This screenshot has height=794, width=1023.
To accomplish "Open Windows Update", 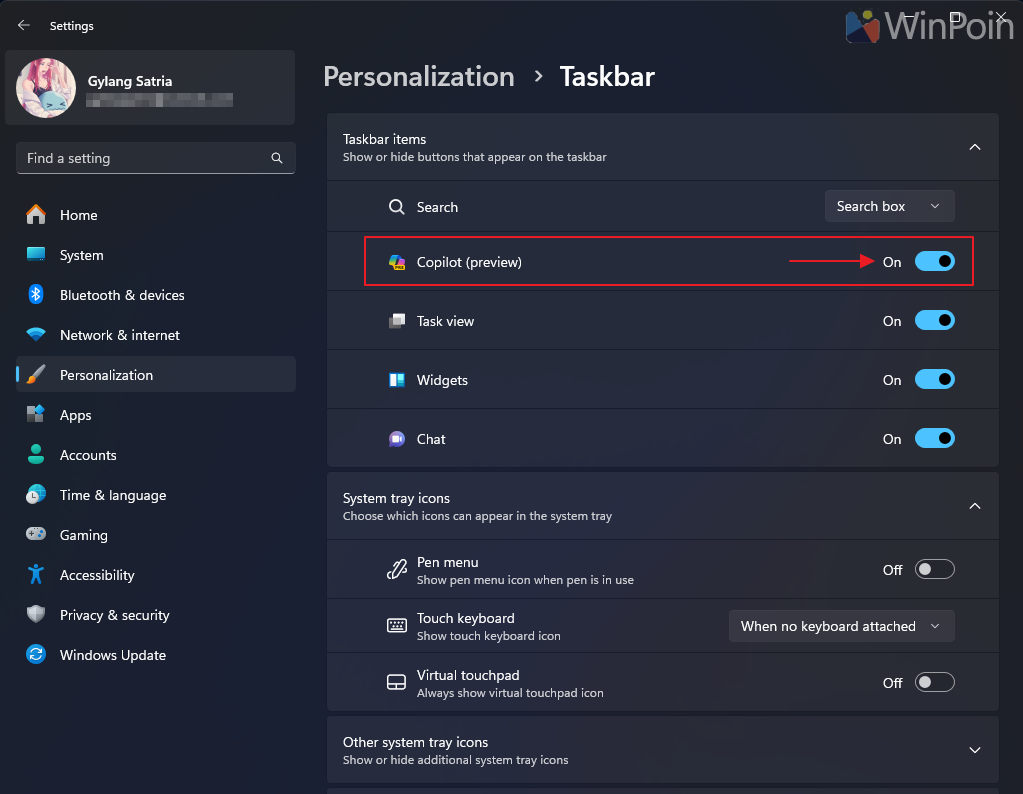I will pyautogui.click(x=156, y=655).
